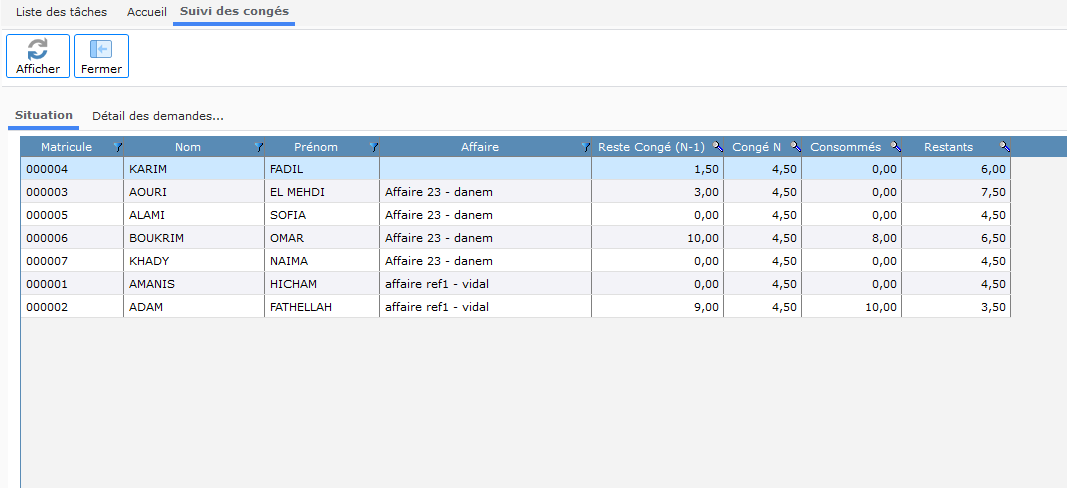Sort by the Affaire column header
The image size is (1067, 488).
pyautogui.click(x=479, y=147)
